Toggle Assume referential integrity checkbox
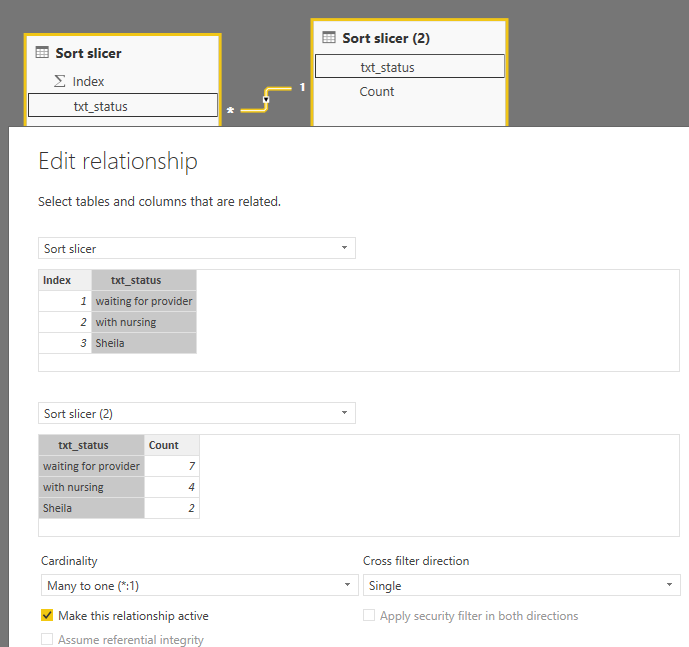This screenshot has width=689, height=647. pos(47,639)
